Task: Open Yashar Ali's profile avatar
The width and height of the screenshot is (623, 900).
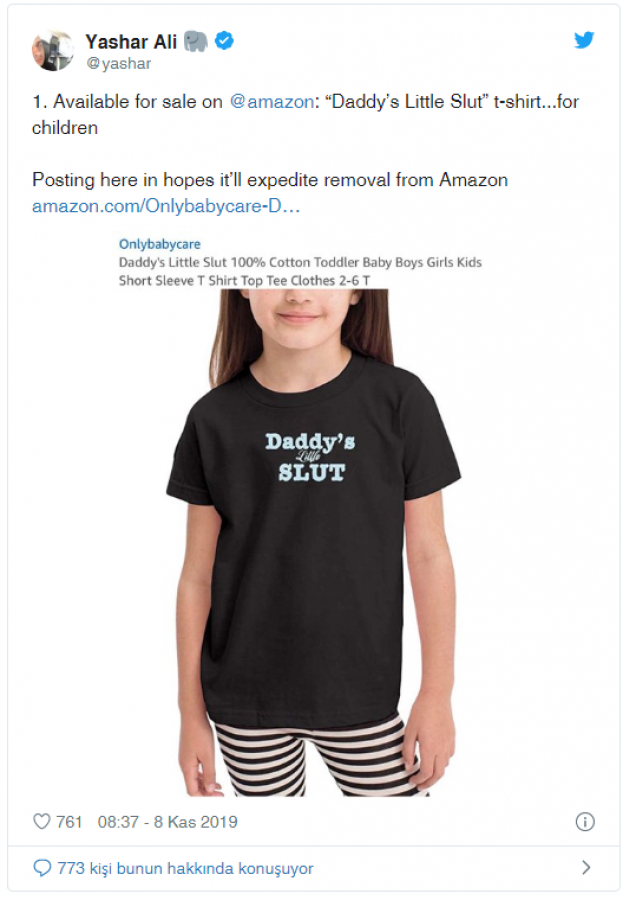Action: pyautogui.click(x=53, y=51)
